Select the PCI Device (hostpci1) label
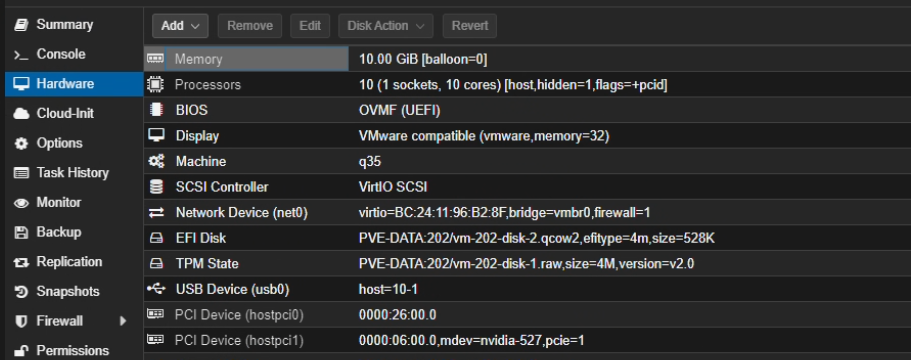911x360 pixels. click(x=239, y=340)
